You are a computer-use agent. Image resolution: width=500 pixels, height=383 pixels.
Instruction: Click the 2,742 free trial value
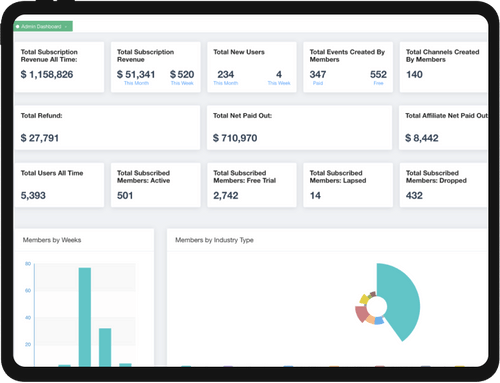tap(226, 195)
